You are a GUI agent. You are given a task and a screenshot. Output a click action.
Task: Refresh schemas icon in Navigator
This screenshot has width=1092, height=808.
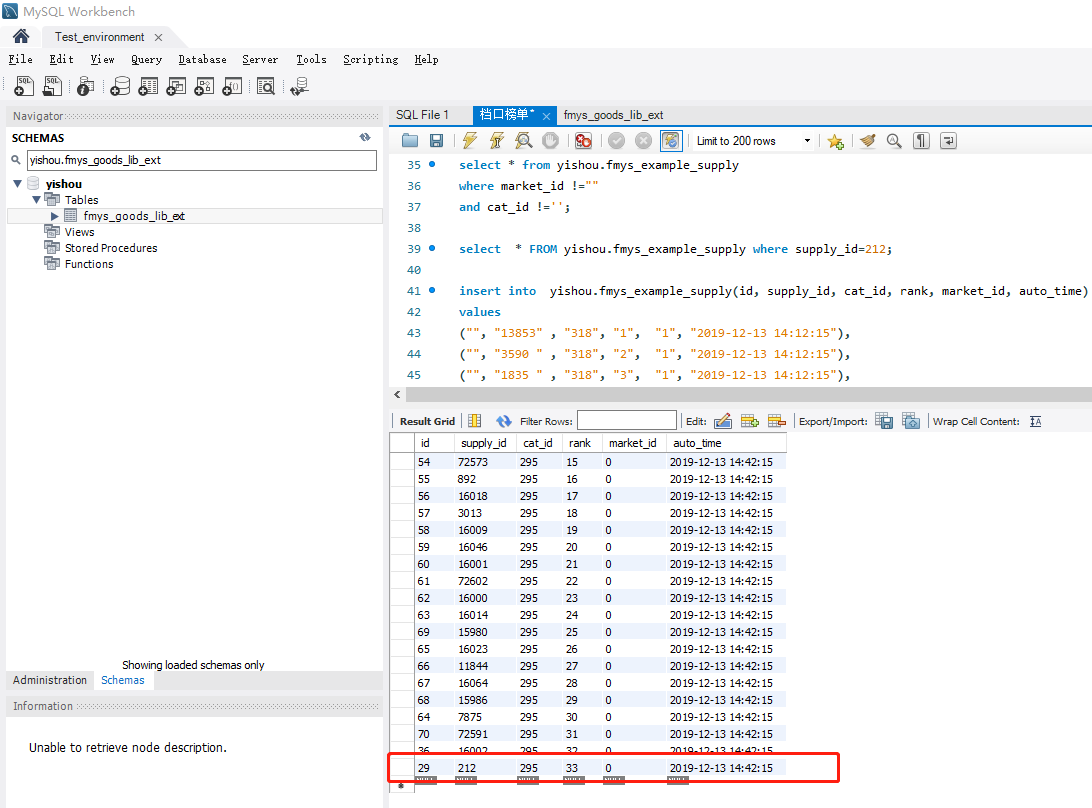tap(365, 137)
